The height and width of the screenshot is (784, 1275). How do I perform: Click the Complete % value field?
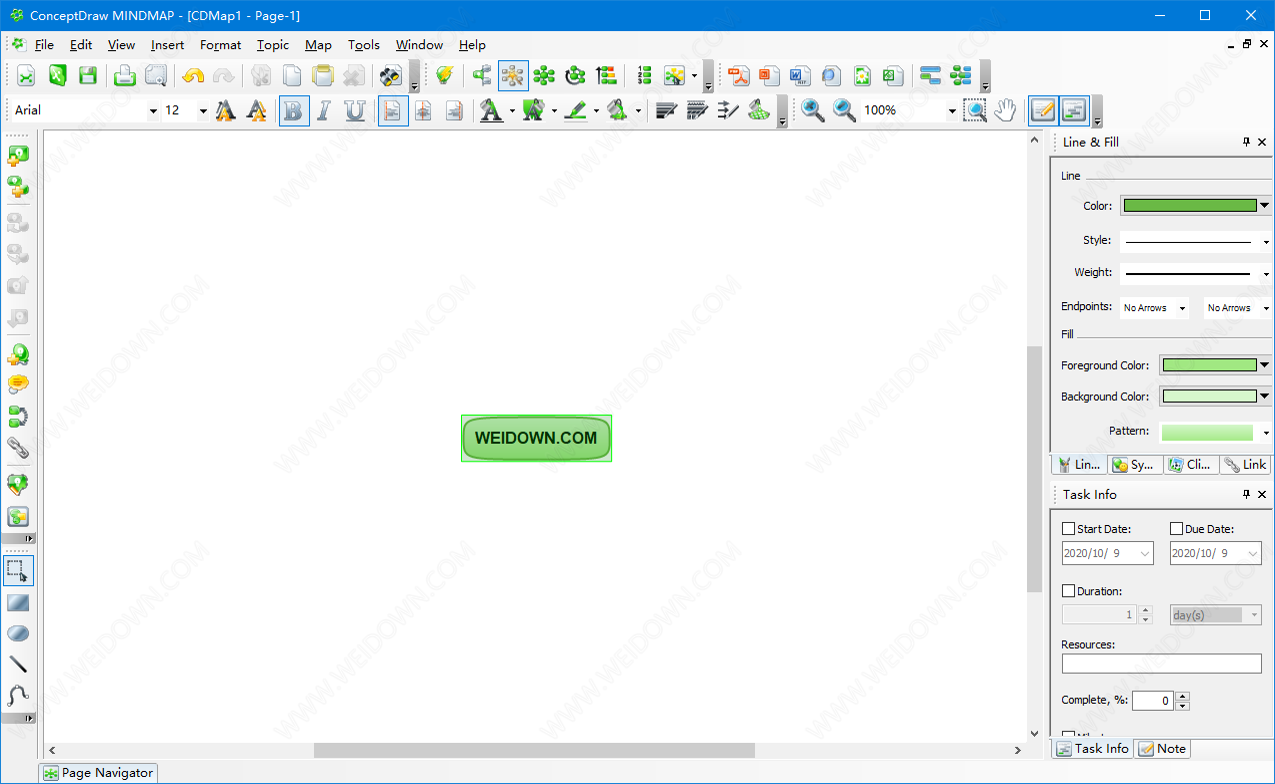tap(1153, 701)
